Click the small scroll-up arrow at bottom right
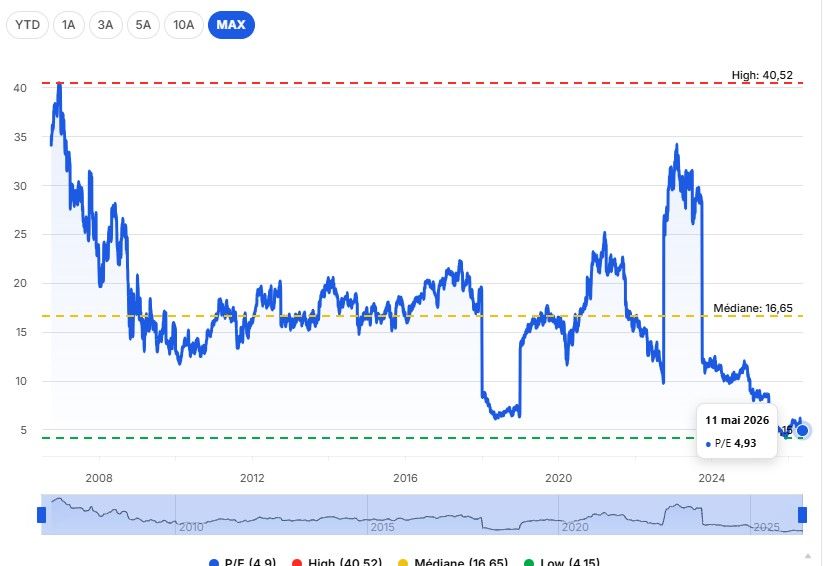The height and width of the screenshot is (566, 827). pos(807,555)
